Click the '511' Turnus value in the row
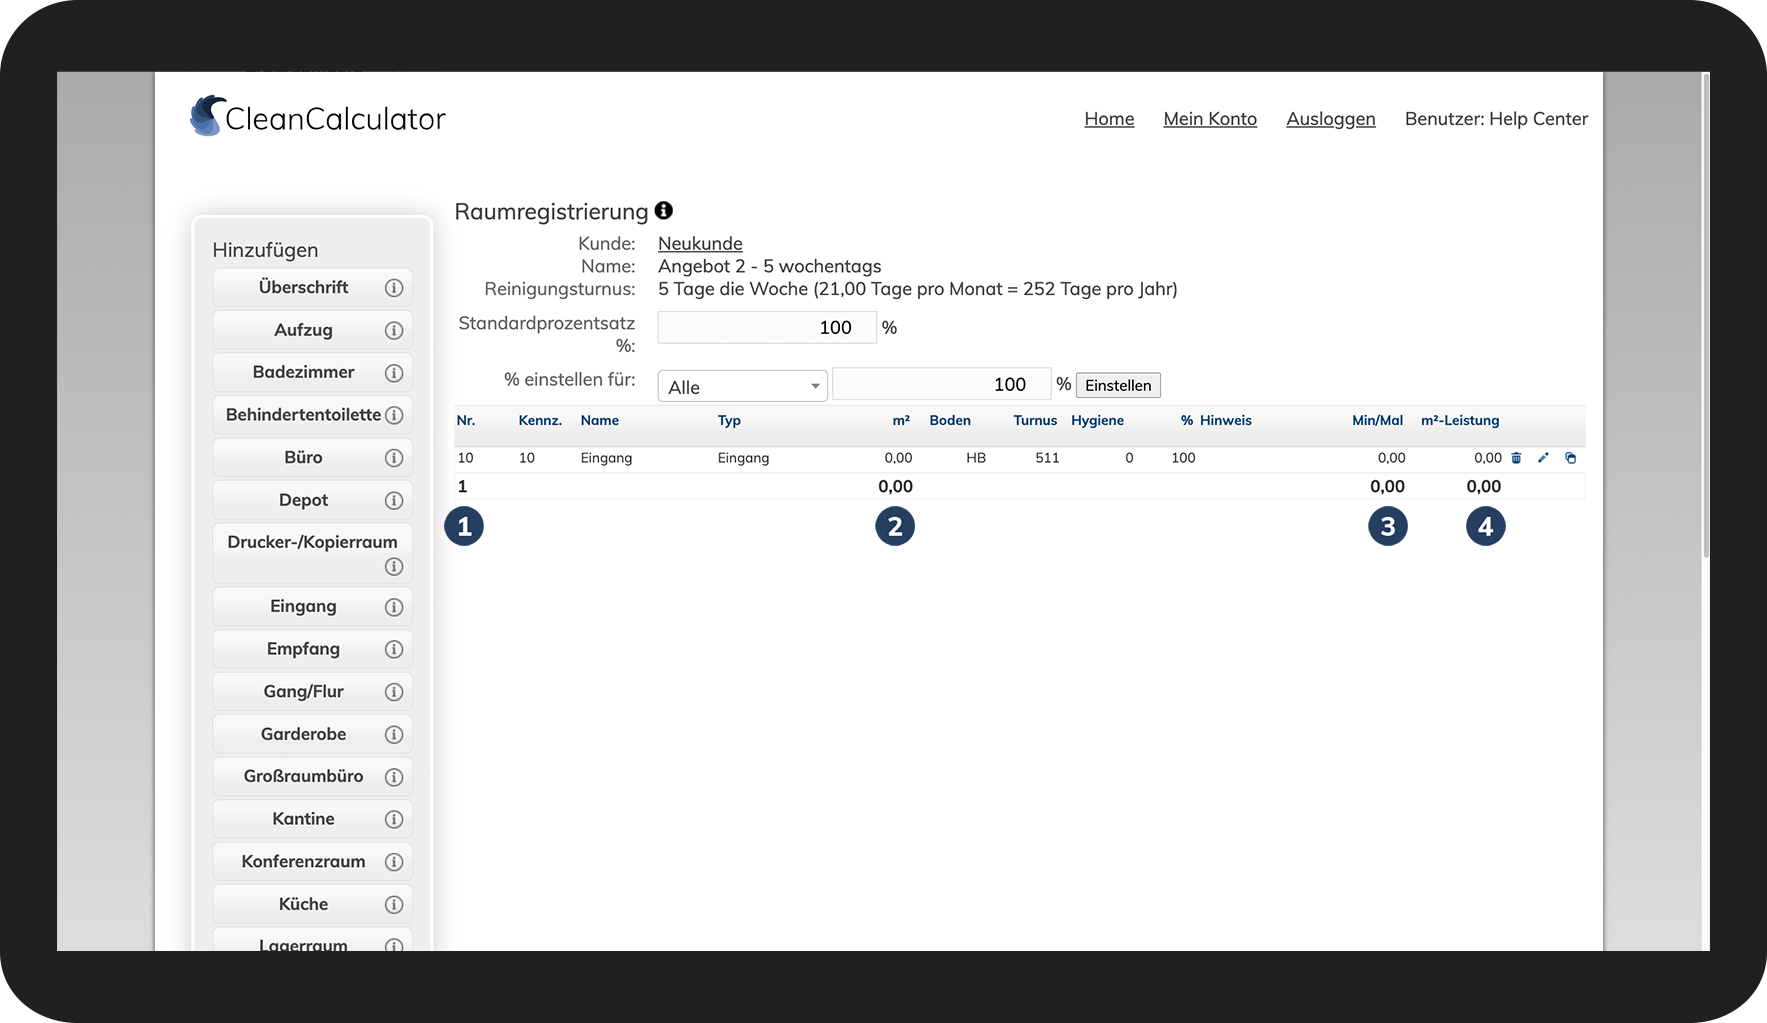 coord(1047,458)
